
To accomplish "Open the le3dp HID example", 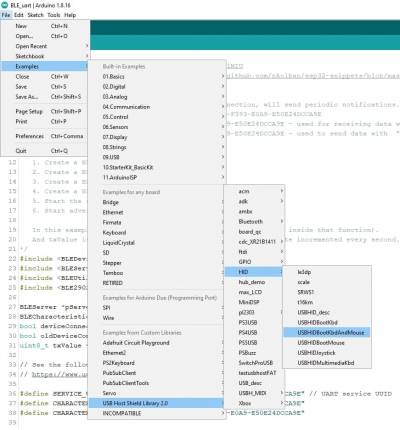I will [x=327, y=272].
